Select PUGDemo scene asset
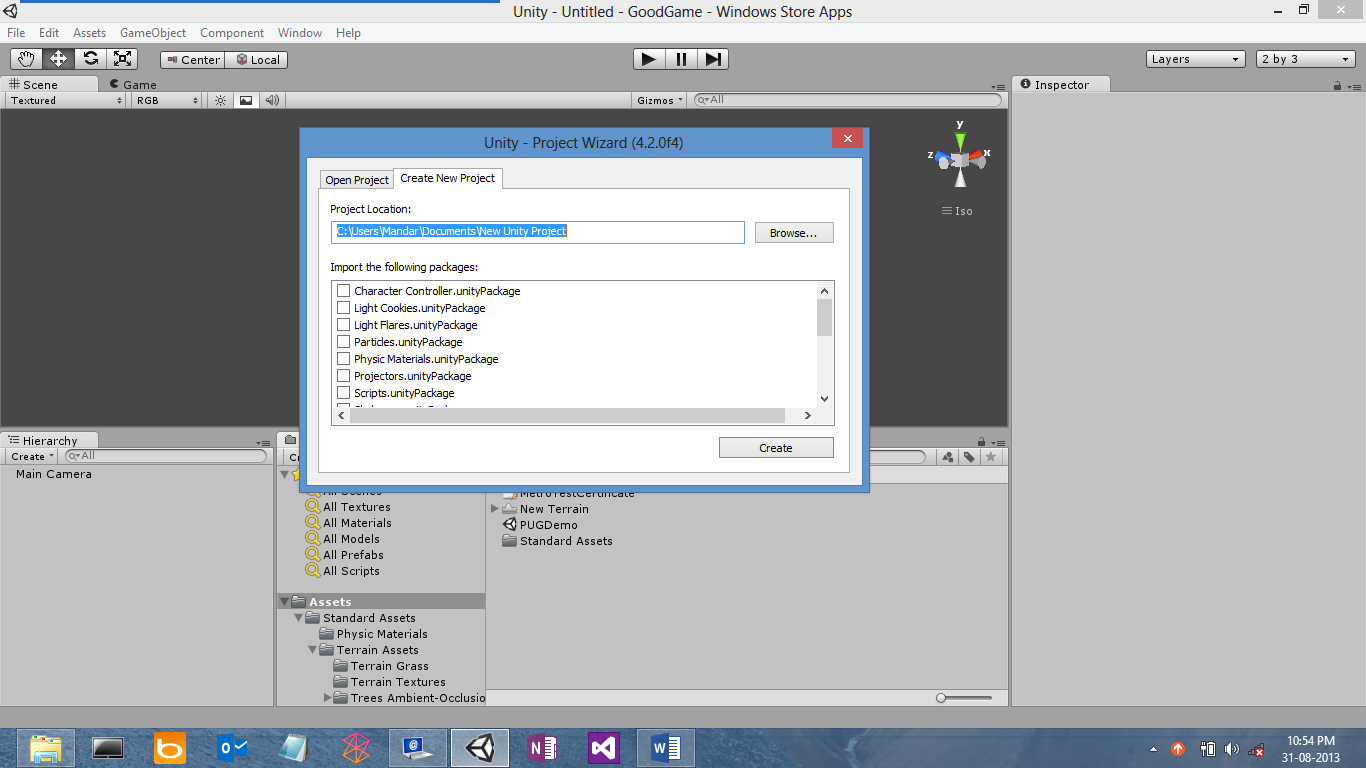Viewport: 1366px width, 768px height. 540,525
